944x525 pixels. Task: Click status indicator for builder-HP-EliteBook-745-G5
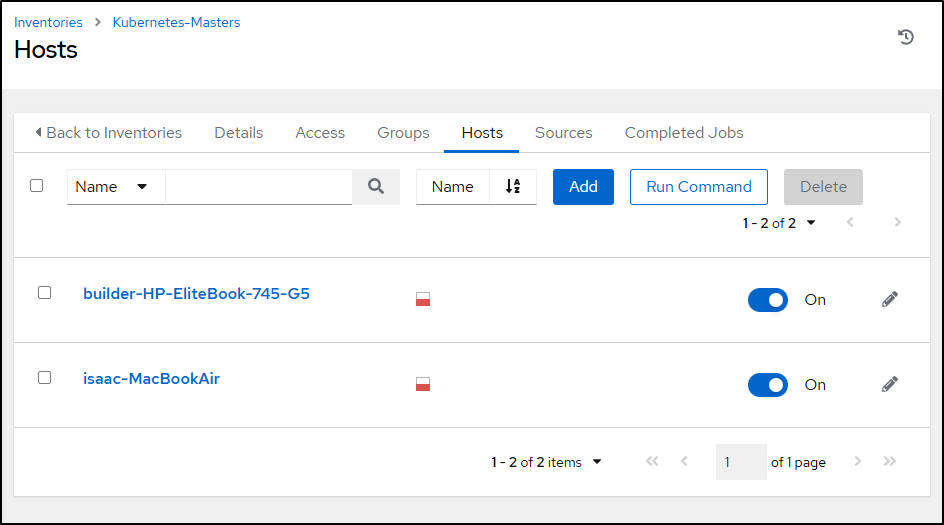point(423,299)
